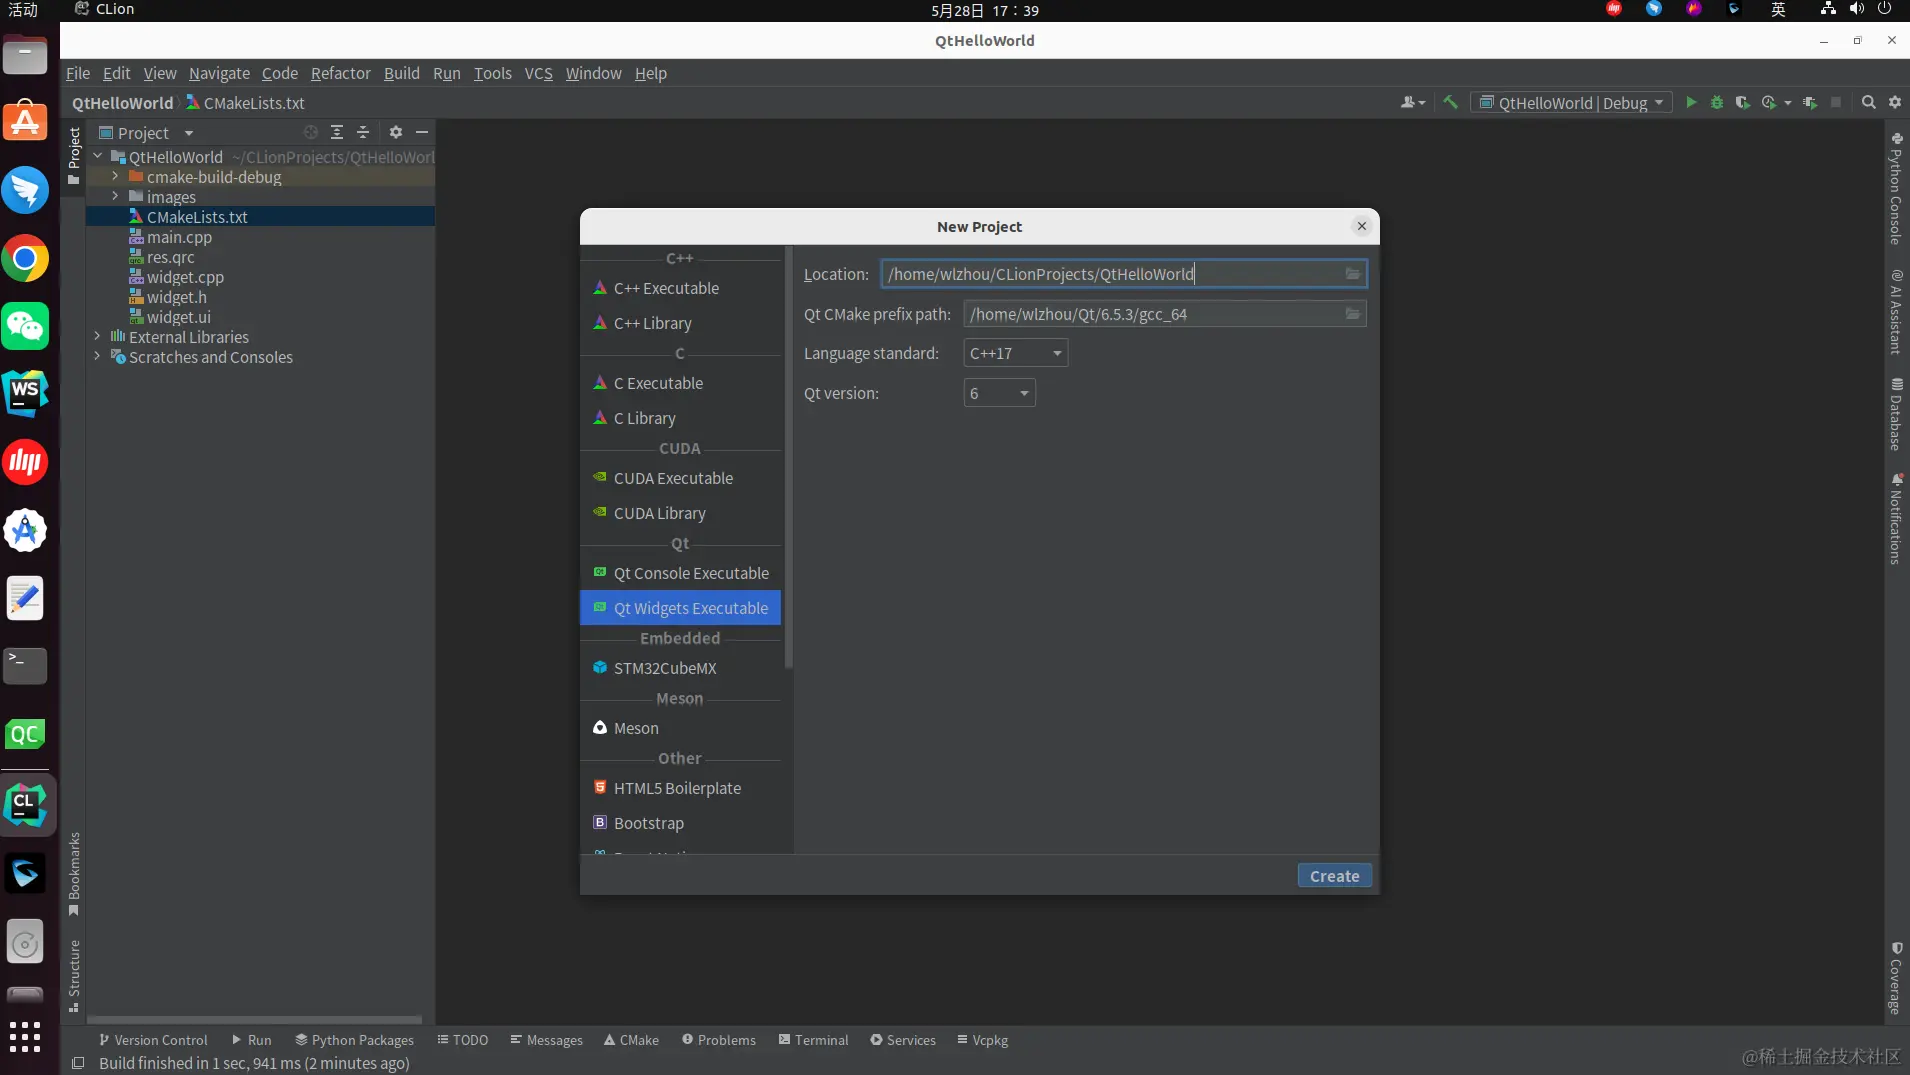Start debugging with the bug icon

1717,102
